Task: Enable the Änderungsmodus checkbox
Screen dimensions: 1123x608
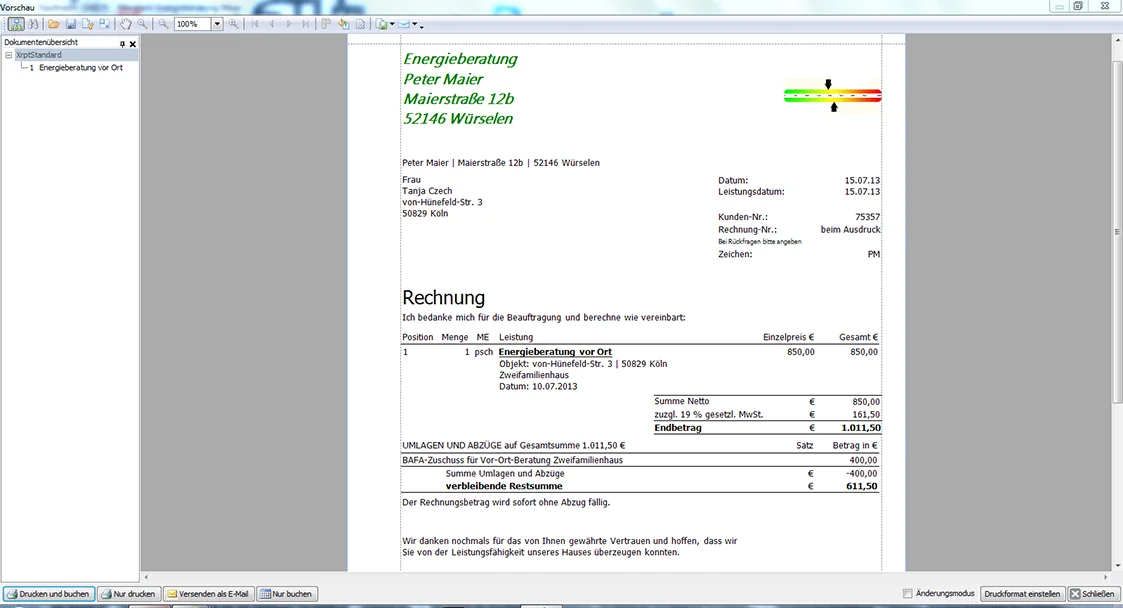Action: click(x=907, y=594)
